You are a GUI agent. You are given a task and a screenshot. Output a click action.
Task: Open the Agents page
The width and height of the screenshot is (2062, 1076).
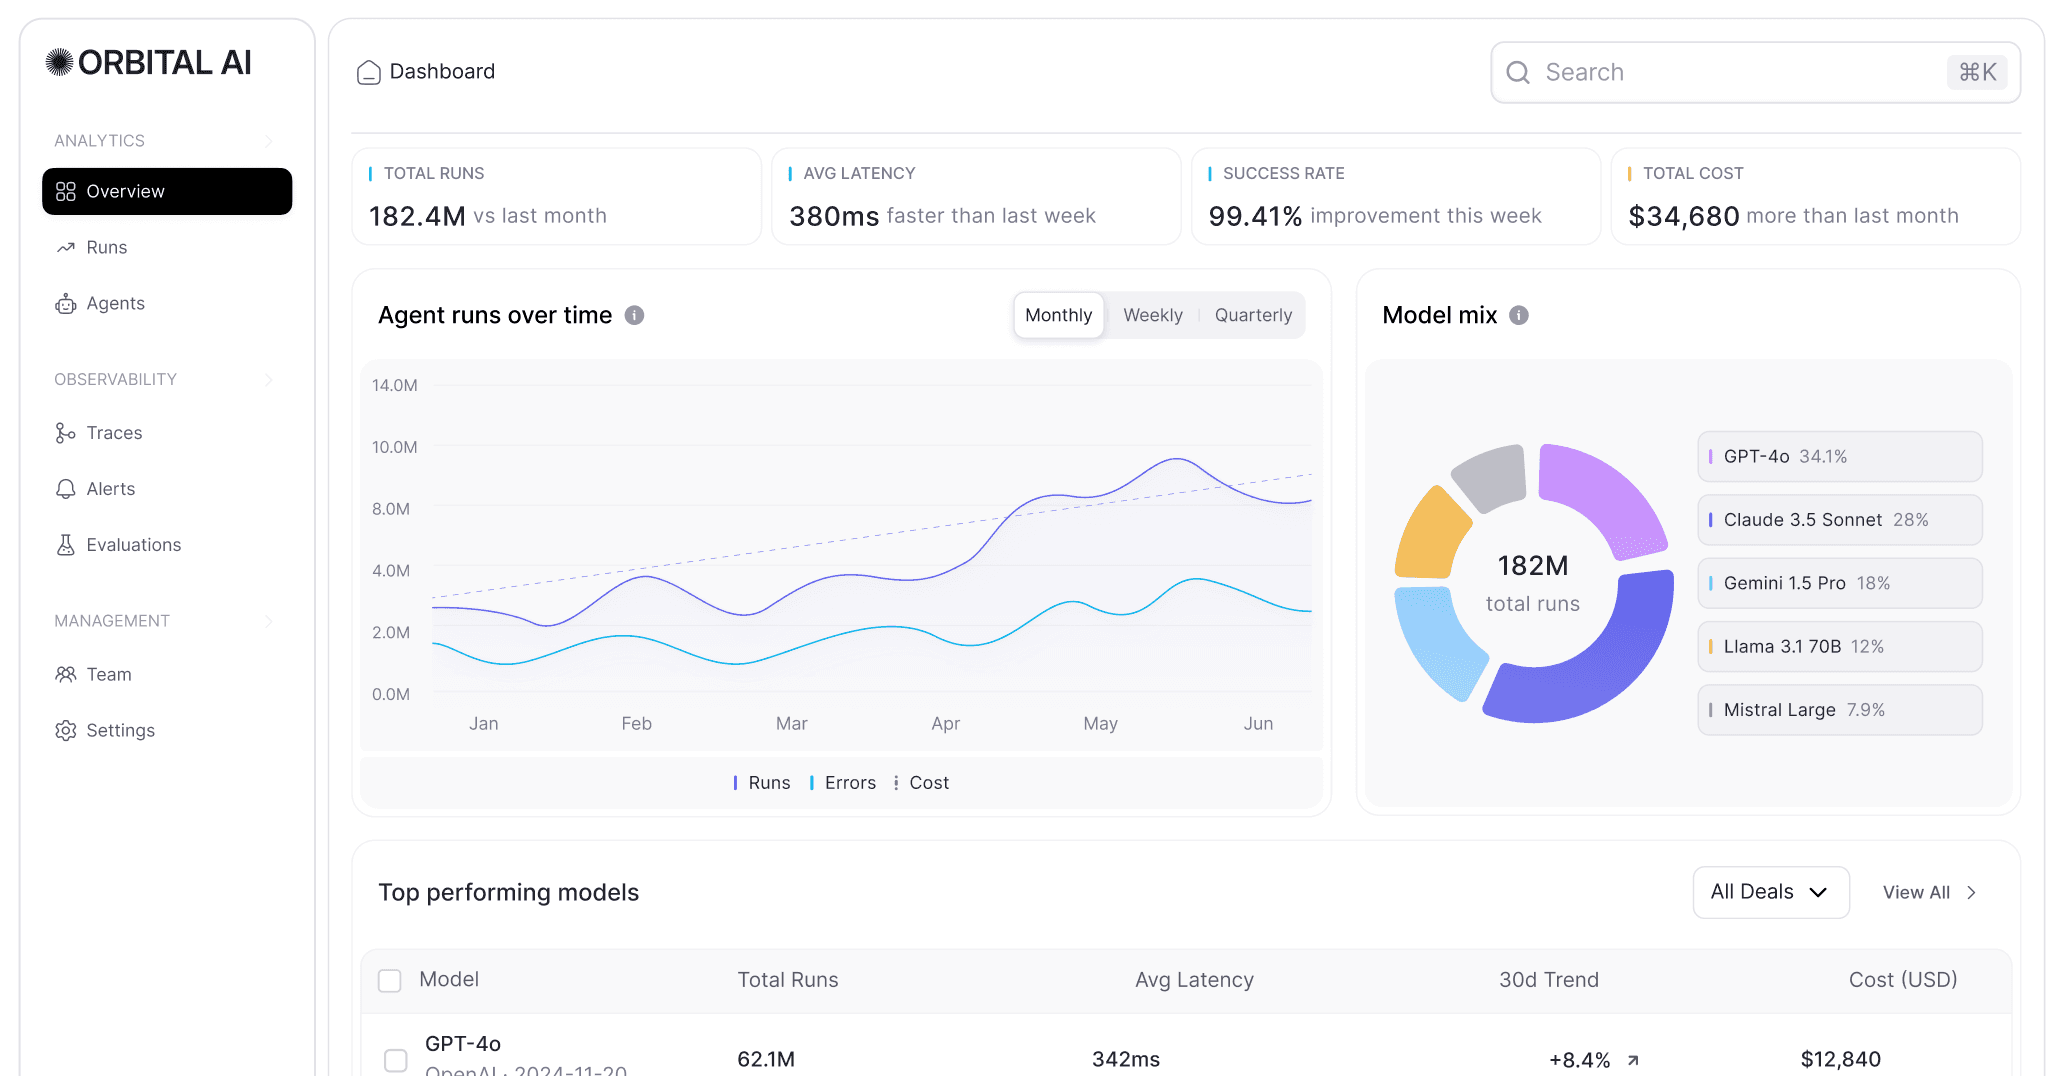[167, 304]
